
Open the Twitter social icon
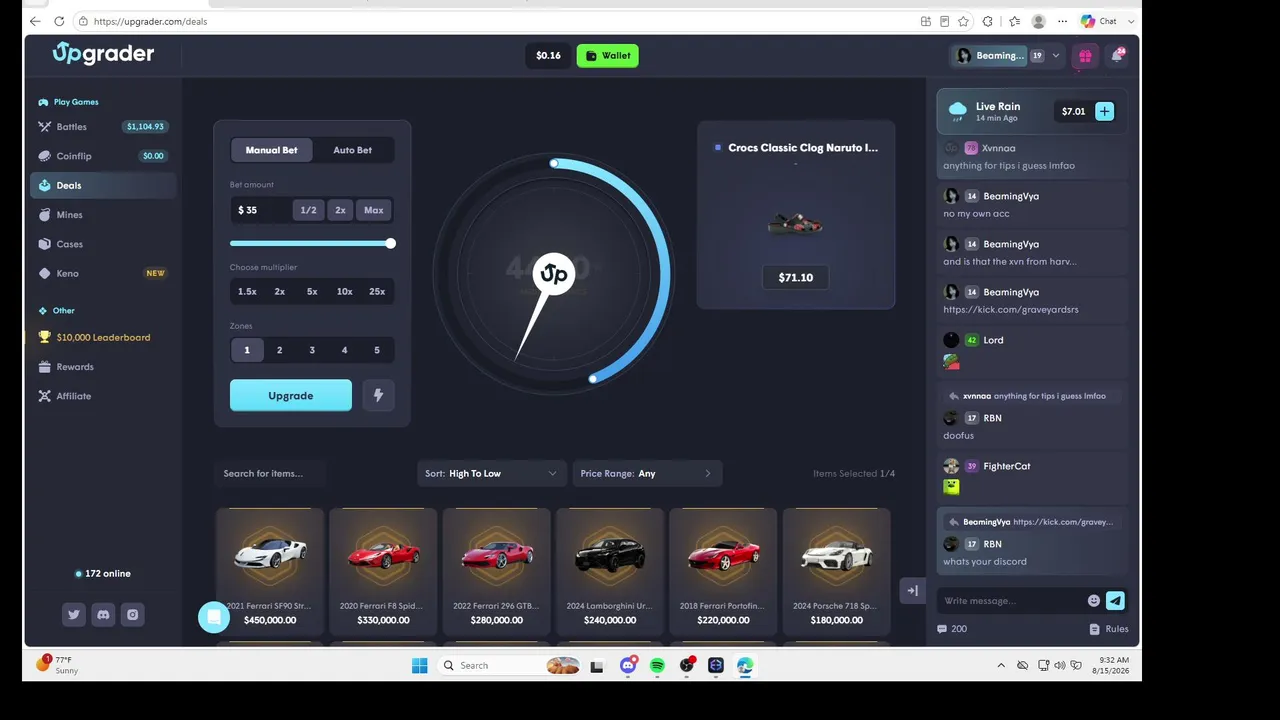(74, 615)
